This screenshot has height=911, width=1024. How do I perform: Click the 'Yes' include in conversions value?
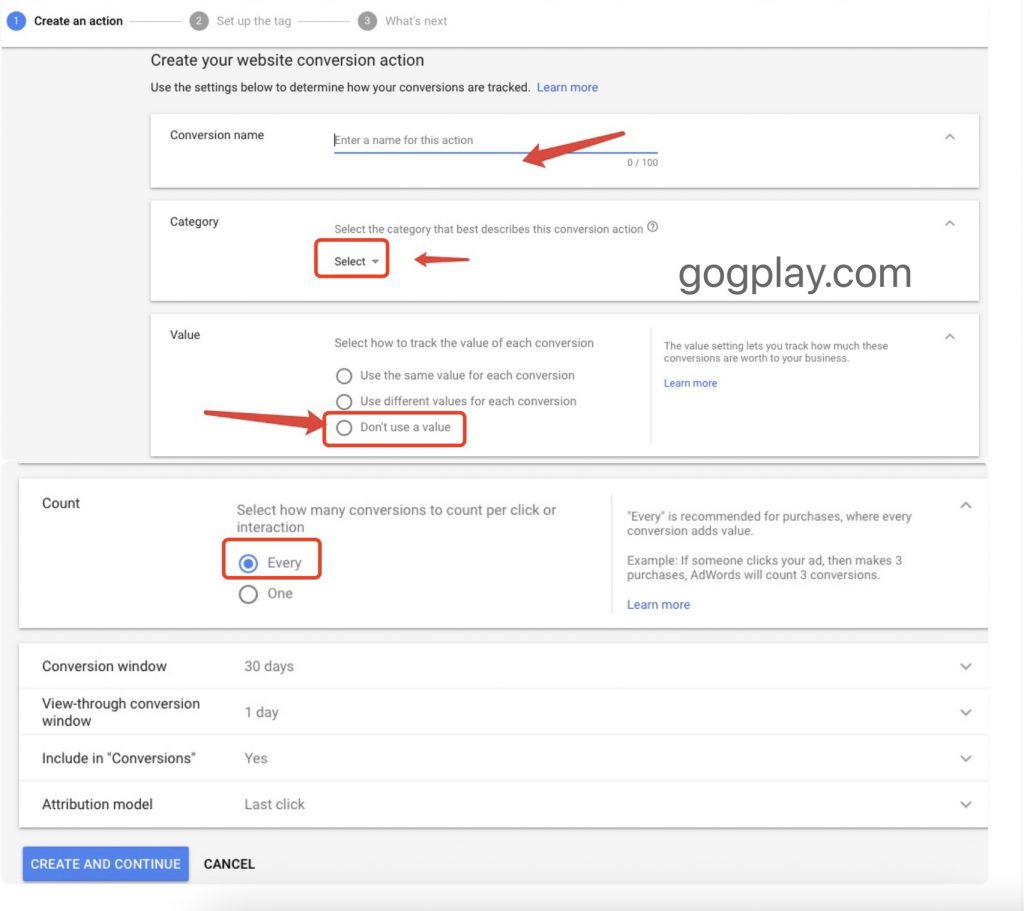pyautogui.click(x=256, y=758)
